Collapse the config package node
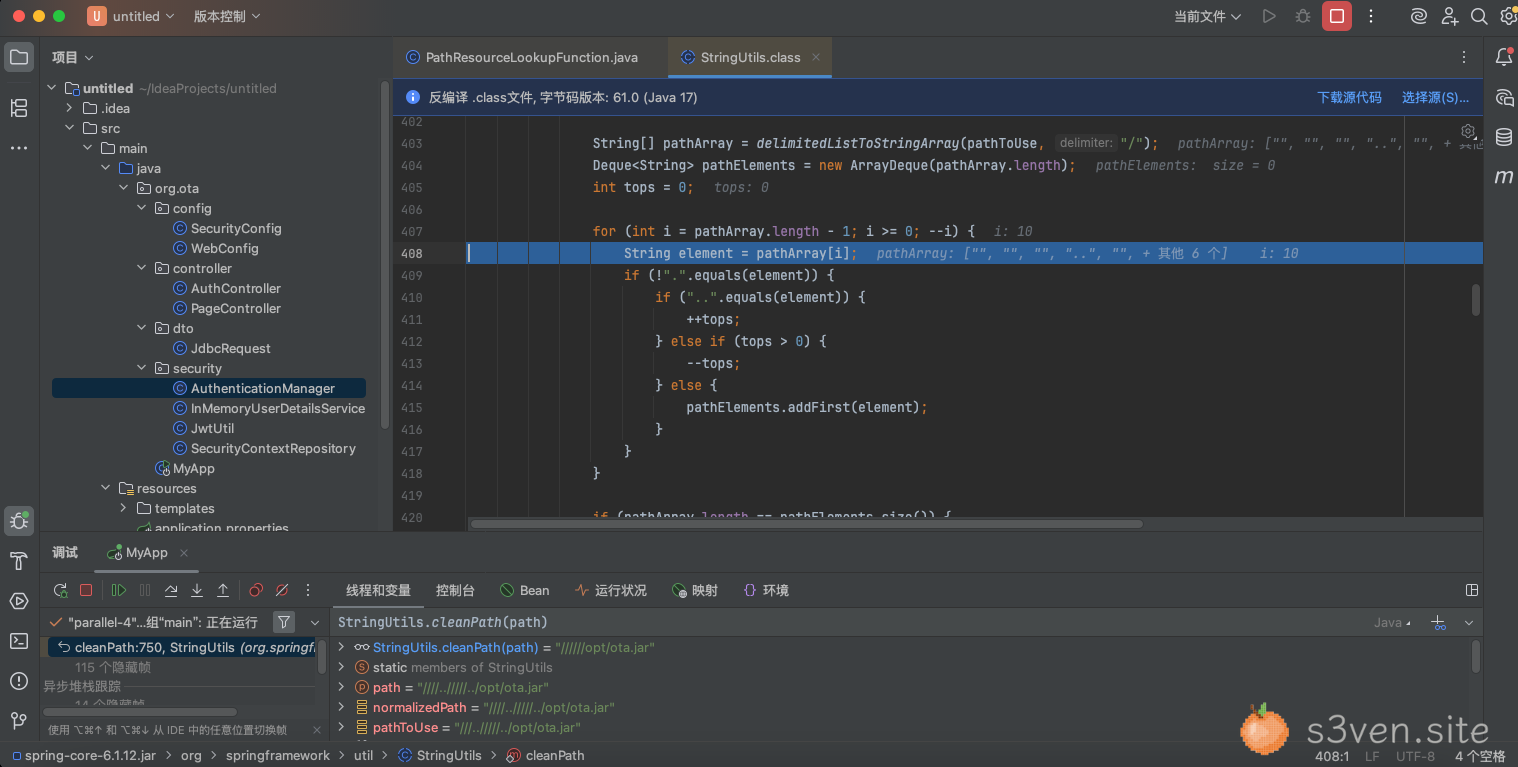 (x=141, y=208)
